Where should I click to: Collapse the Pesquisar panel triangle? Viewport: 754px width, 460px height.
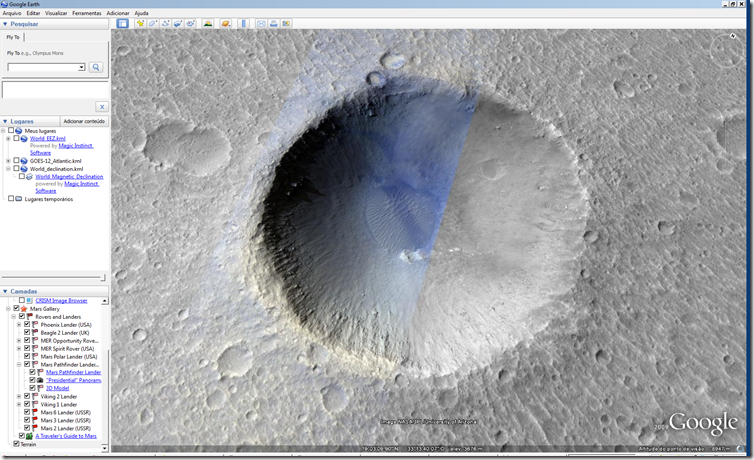tap(5, 24)
